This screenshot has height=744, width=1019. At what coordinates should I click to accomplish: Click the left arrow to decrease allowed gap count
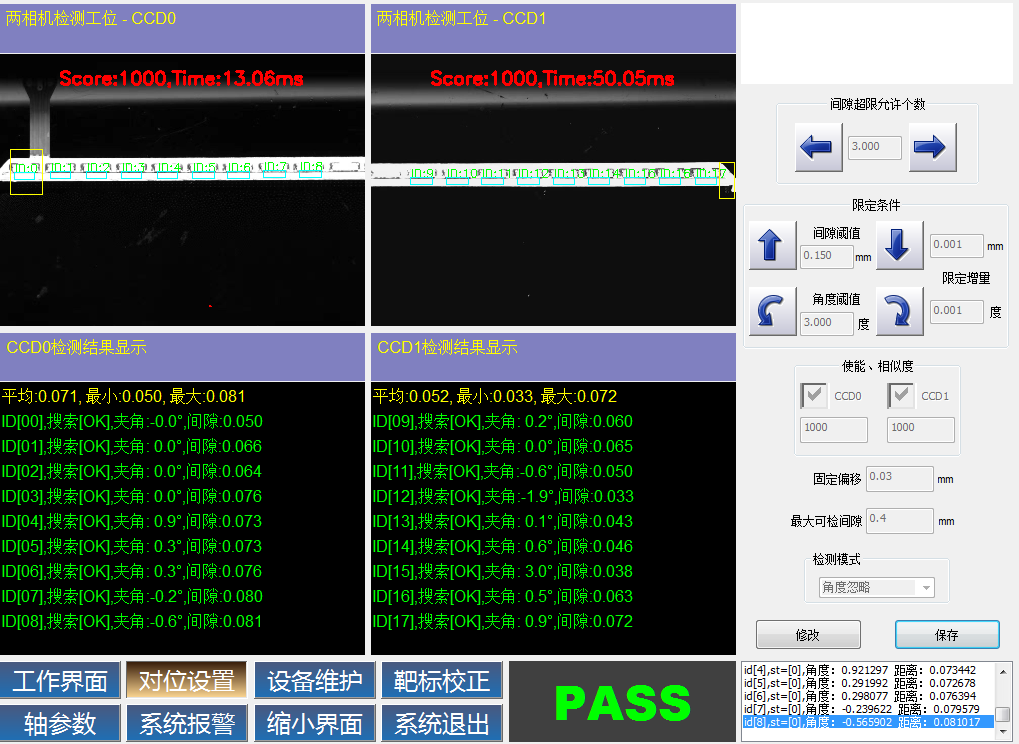816,146
